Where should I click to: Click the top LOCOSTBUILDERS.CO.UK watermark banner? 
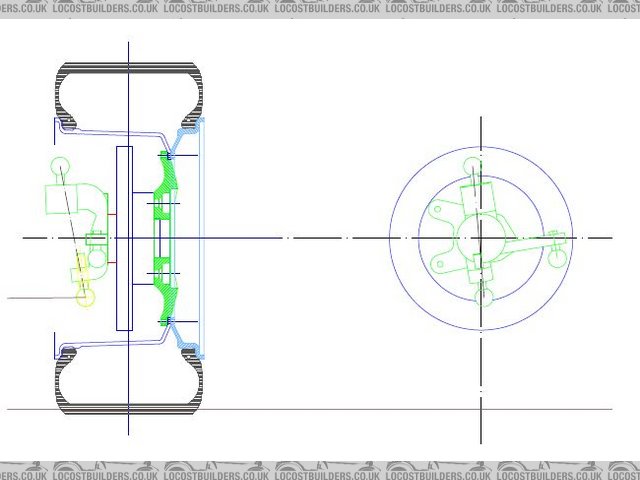point(320,7)
